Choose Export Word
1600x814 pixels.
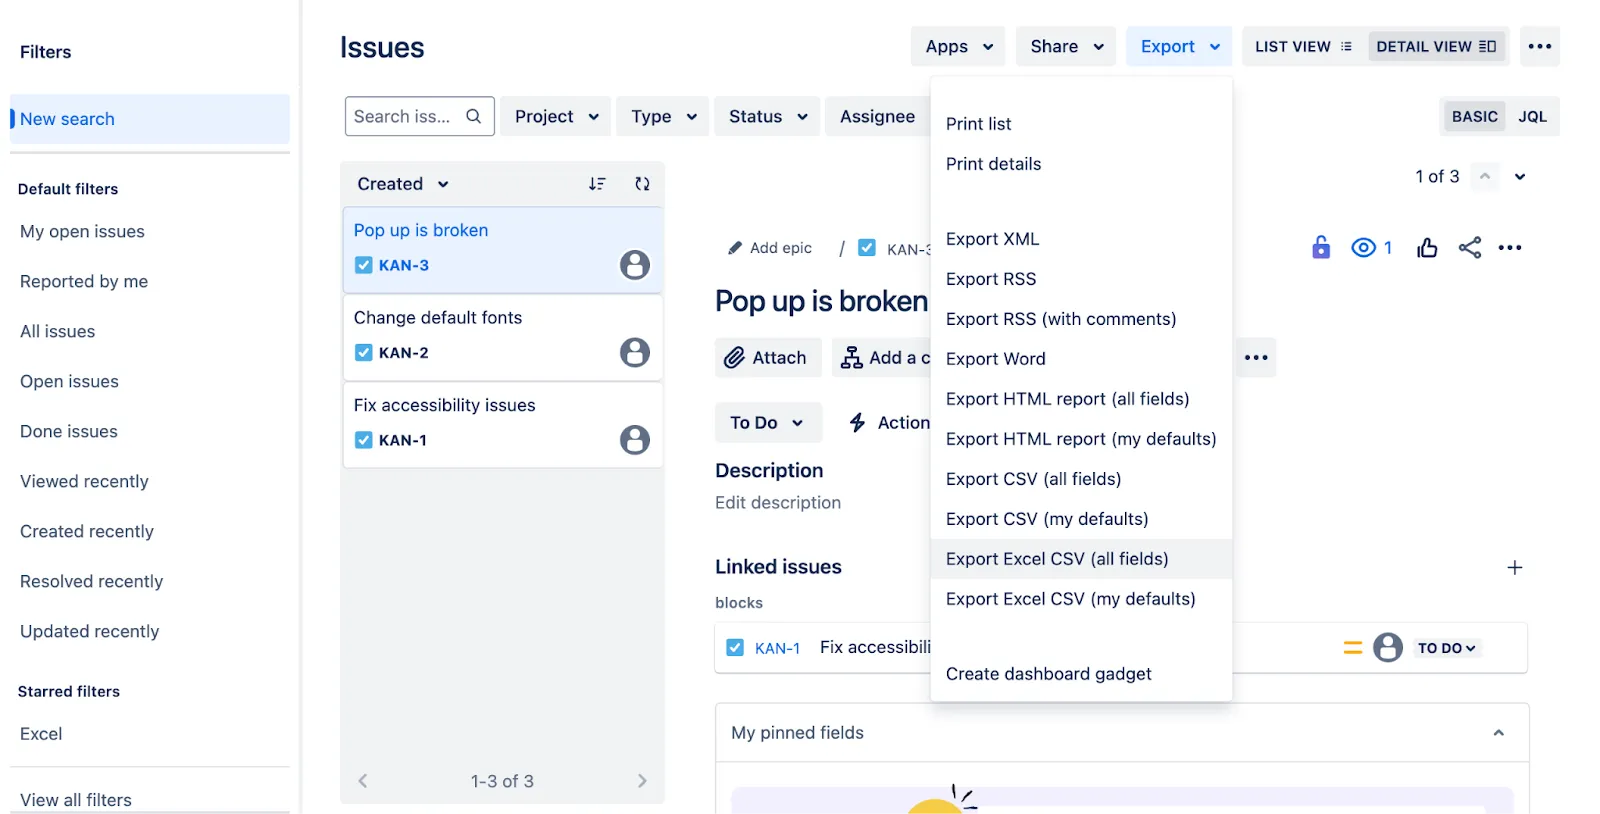1081,359
